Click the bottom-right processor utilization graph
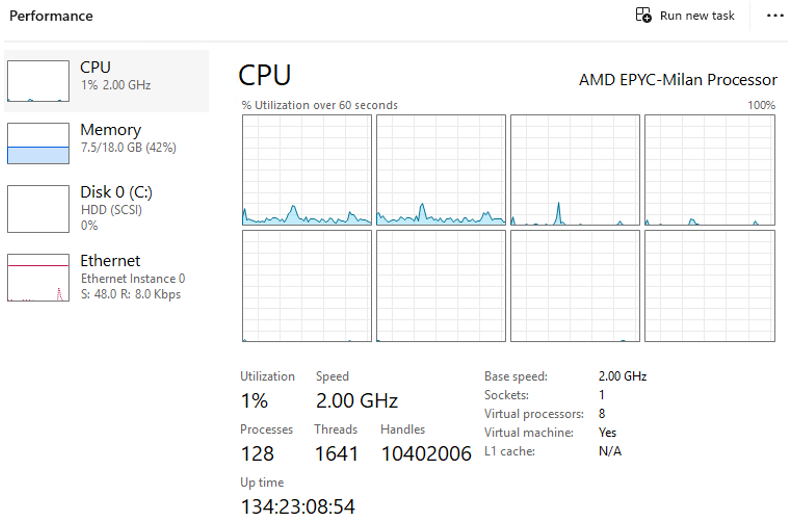 click(709, 285)
